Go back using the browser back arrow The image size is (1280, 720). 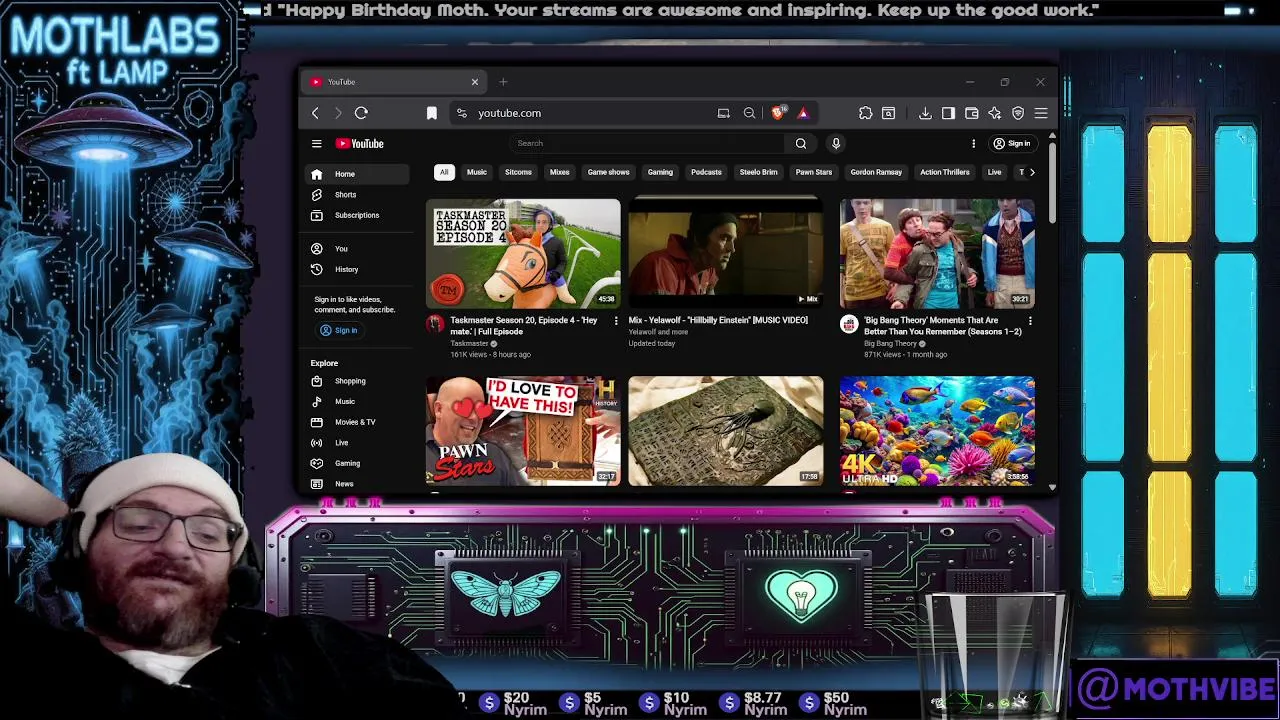point(315,113)
